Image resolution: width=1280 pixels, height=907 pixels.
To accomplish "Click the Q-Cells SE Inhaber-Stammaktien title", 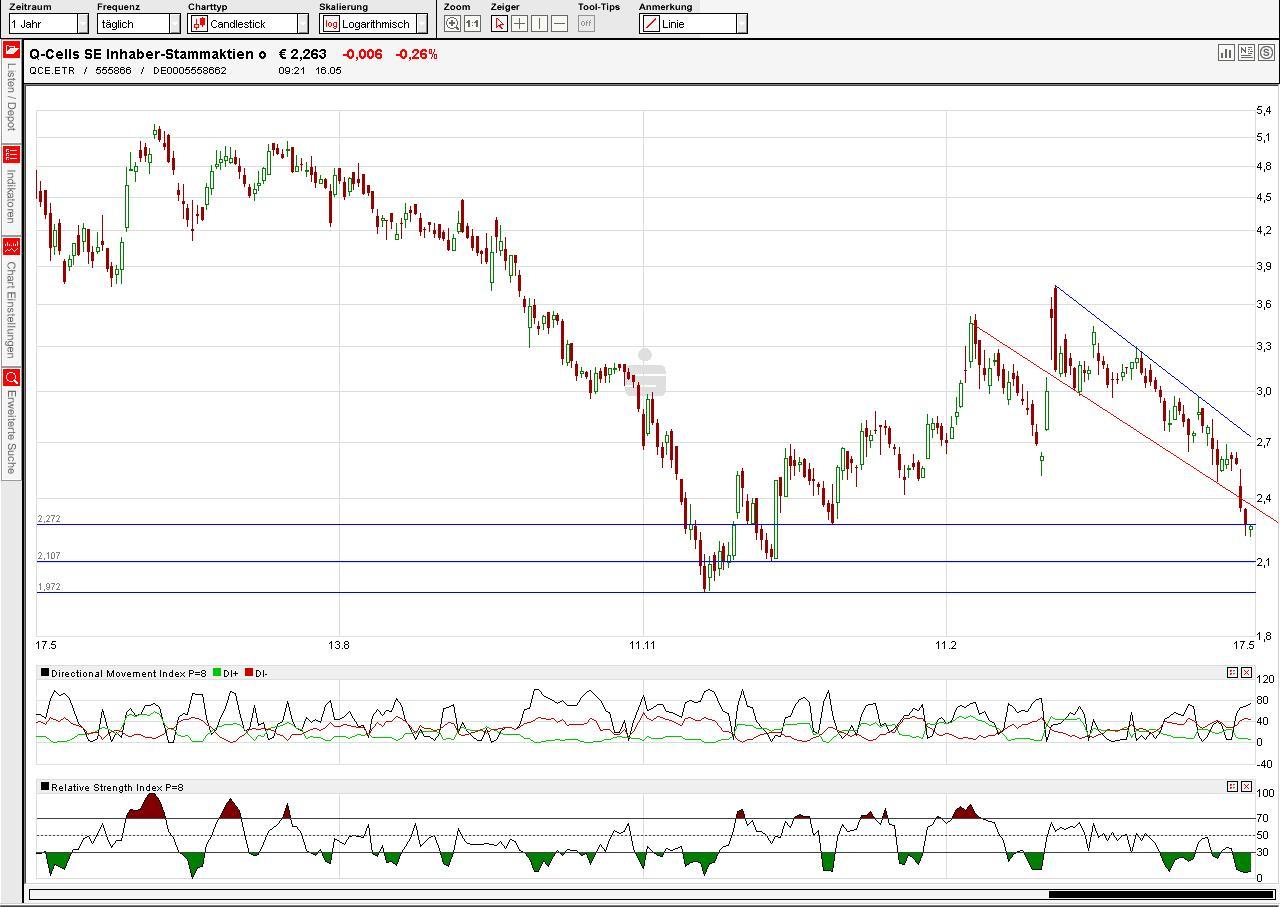I will pos(148,54).
